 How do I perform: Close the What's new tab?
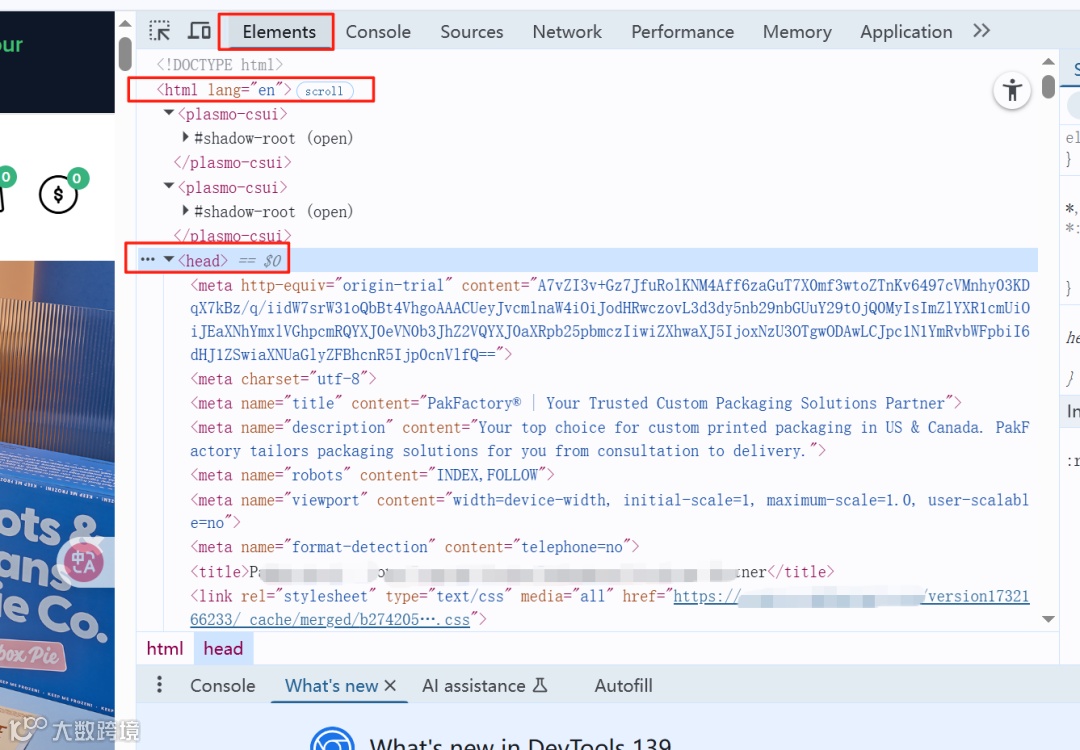(x=390, y=685)
